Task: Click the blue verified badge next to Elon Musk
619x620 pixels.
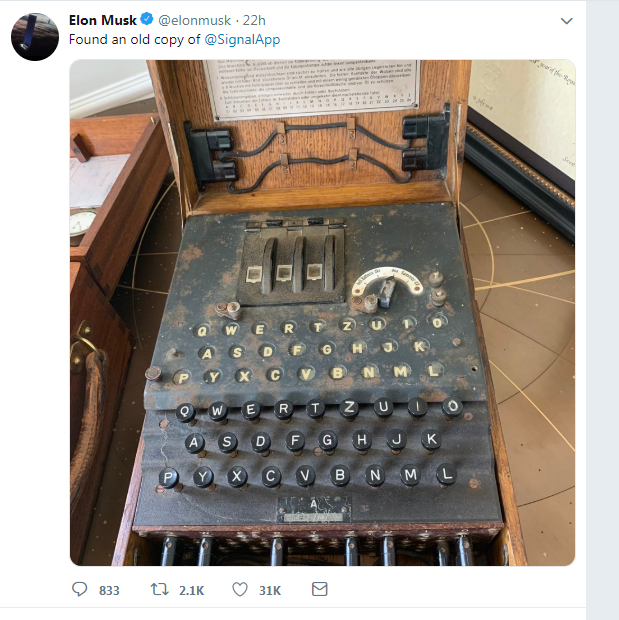Action: point(147,19)
